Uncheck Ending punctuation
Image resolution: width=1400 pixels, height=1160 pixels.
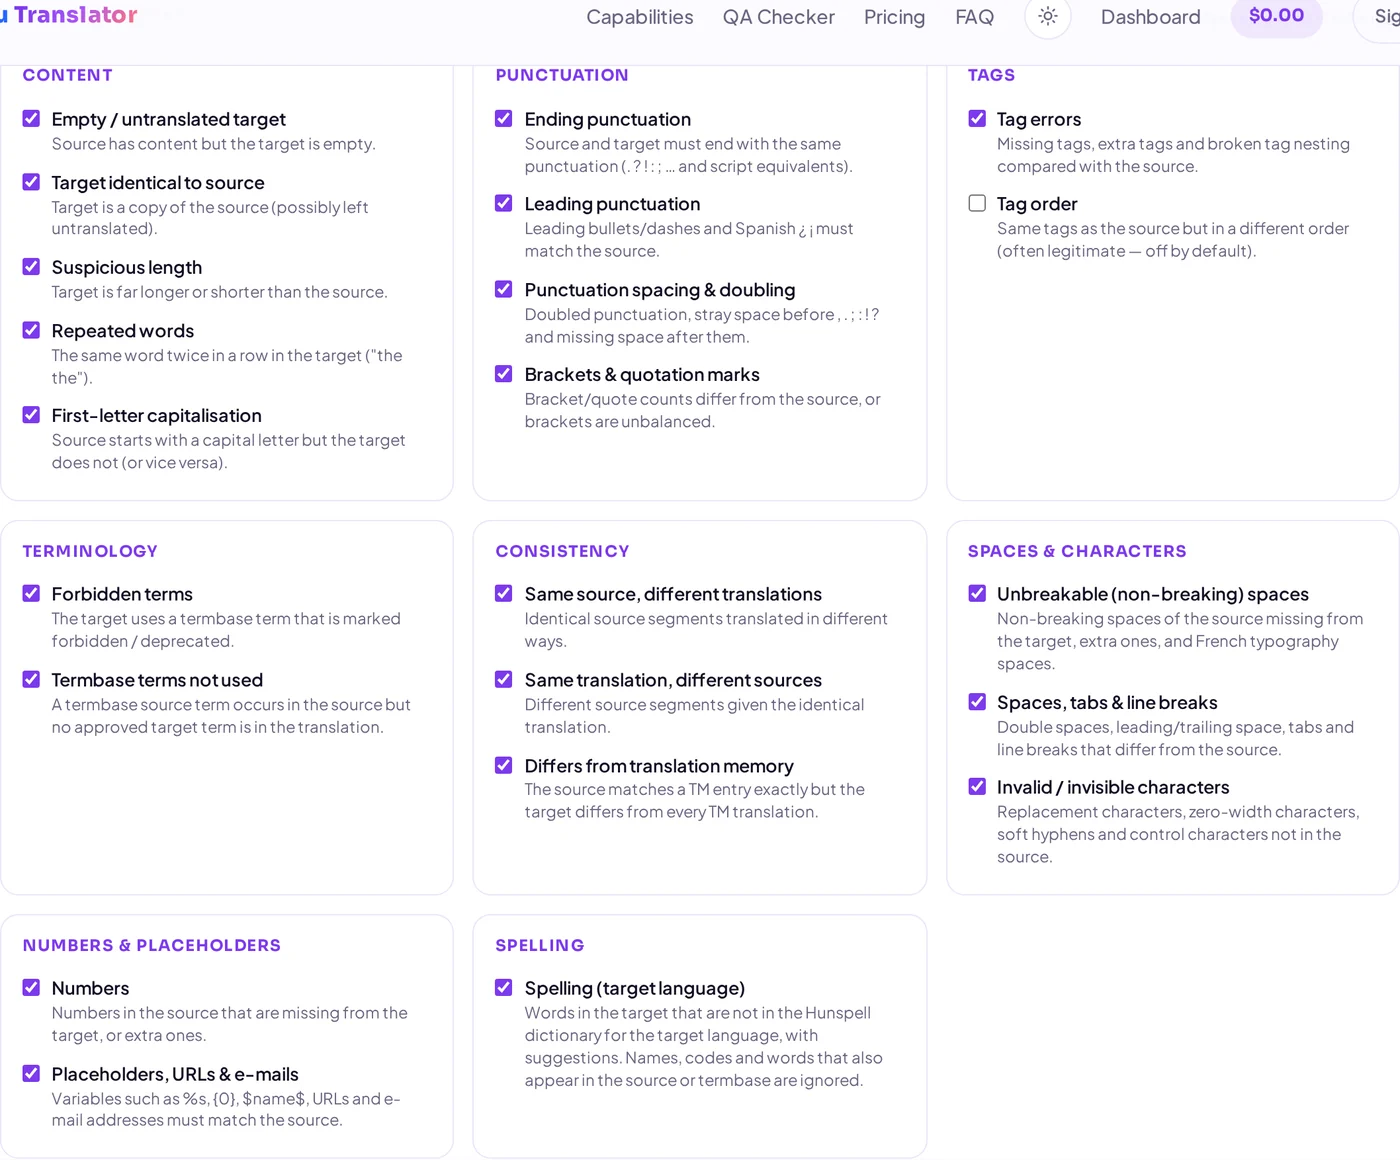click(x=504, y=119)
